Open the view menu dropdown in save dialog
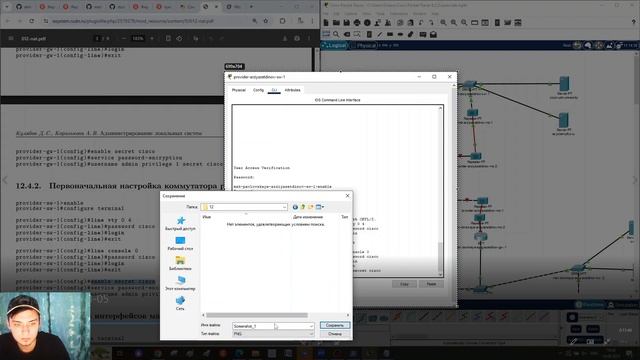 tap(320, 207)
